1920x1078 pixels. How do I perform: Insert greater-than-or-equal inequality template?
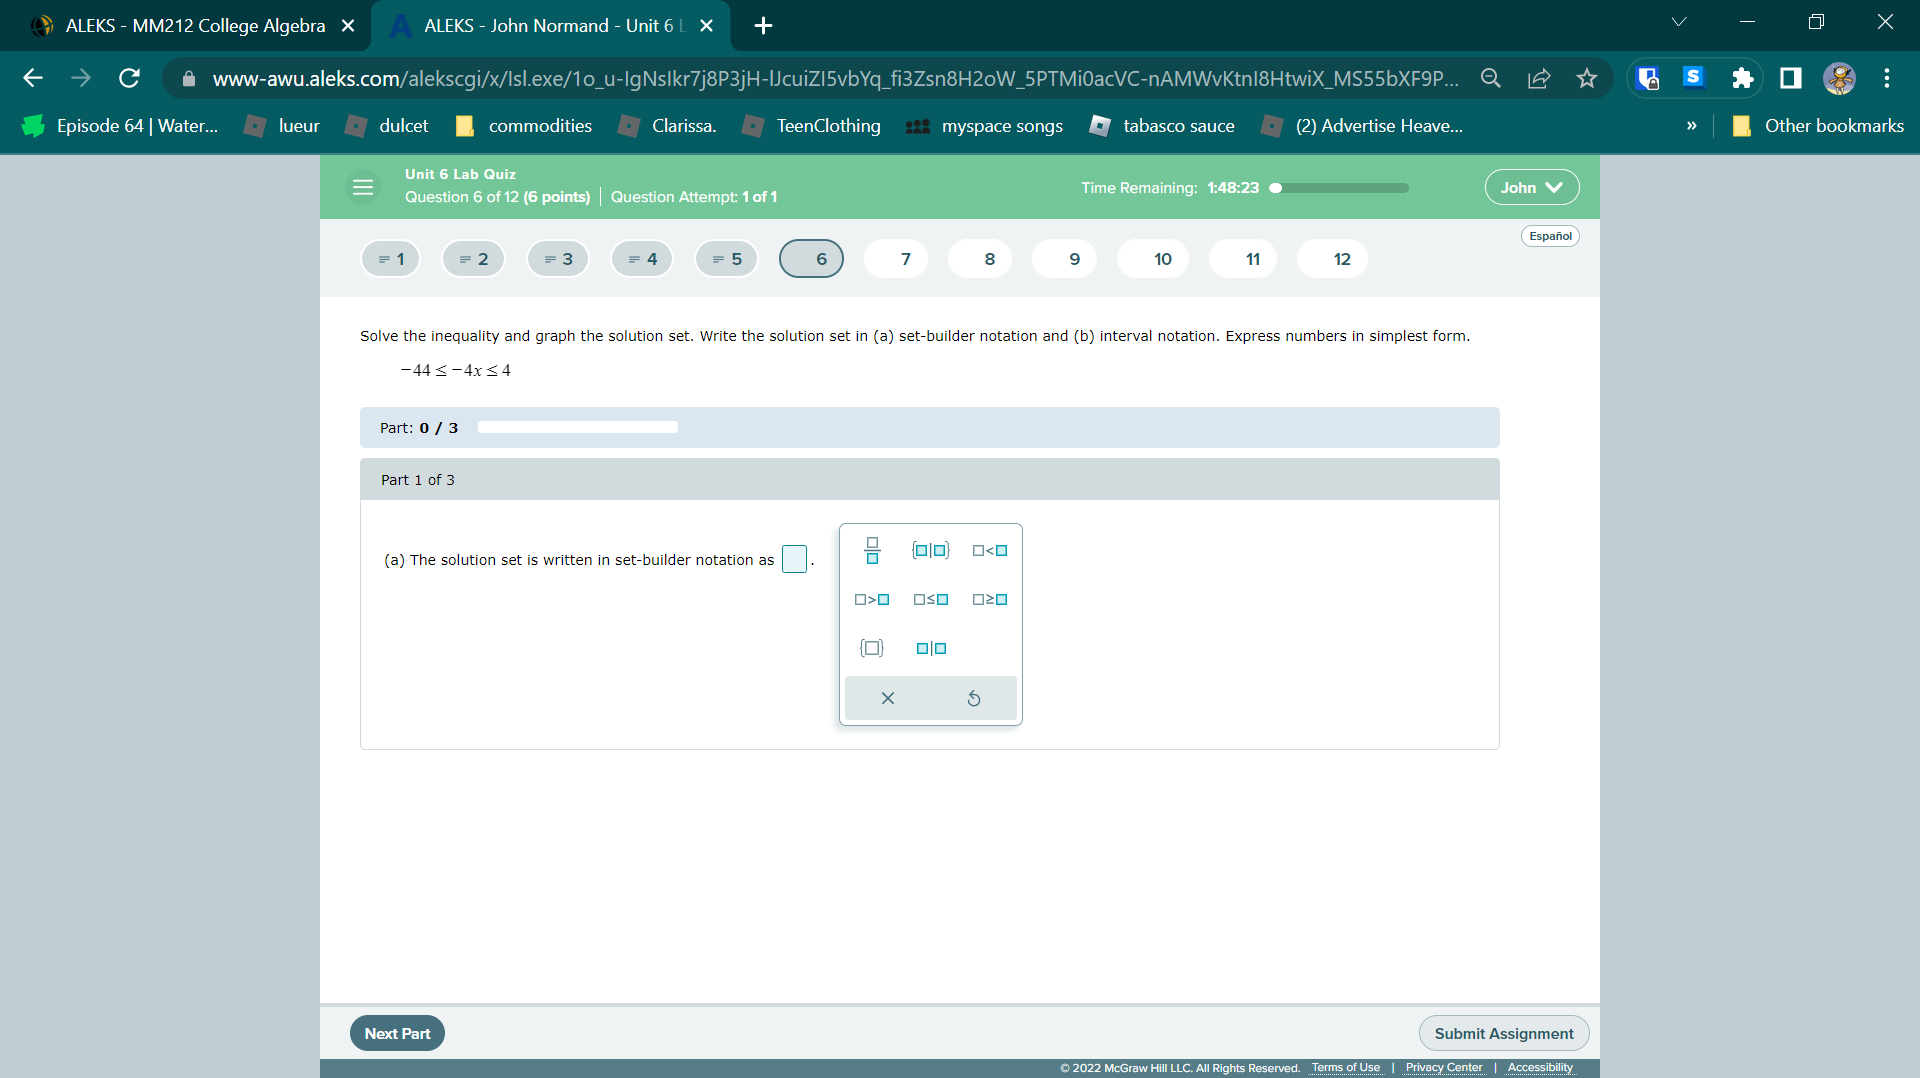pos(990,599)
